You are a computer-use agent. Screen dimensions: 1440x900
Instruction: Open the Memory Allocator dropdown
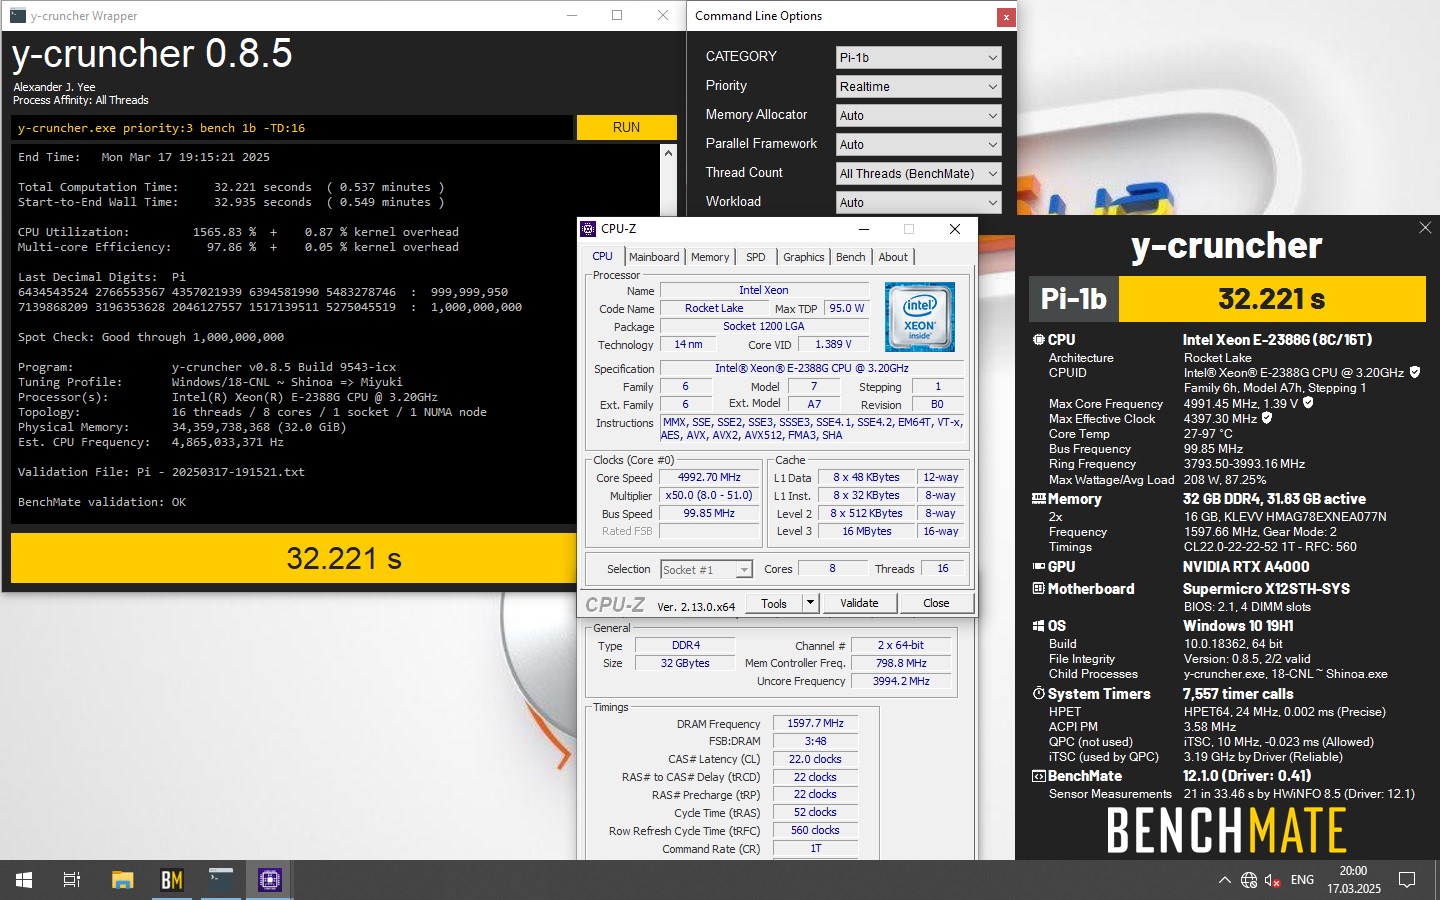[918, 116]
